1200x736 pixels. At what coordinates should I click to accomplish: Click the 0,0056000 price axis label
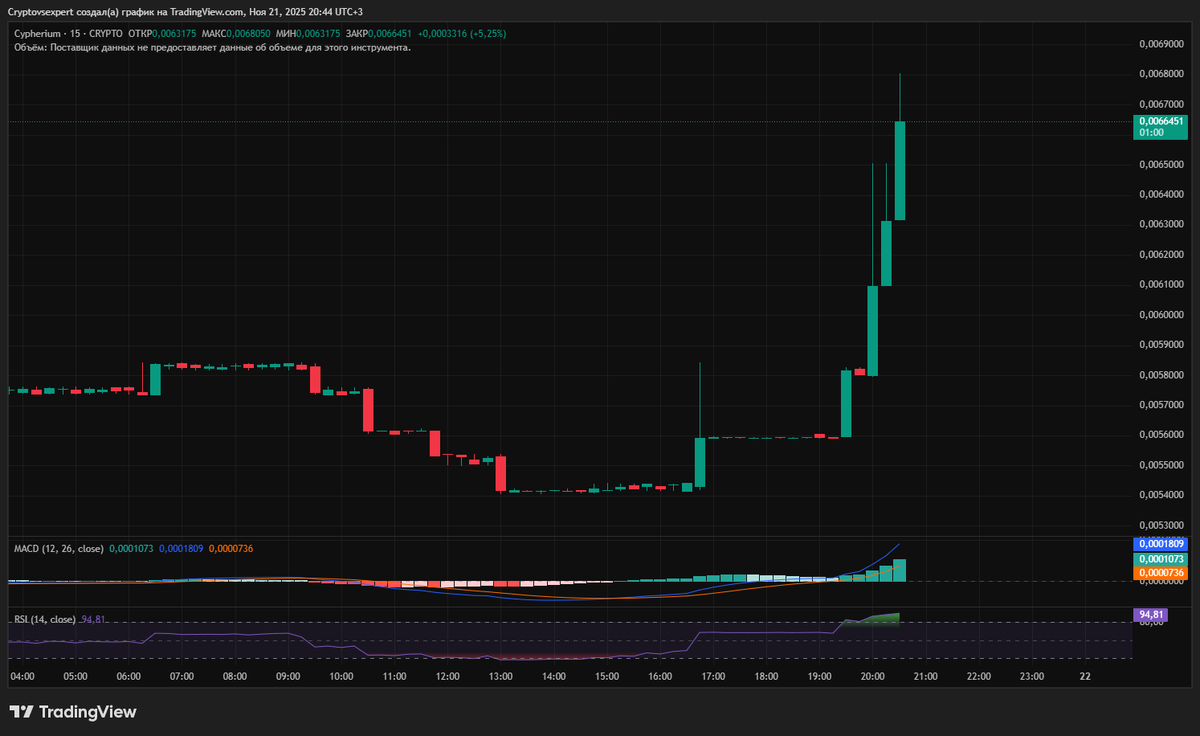click(1161, 434)
